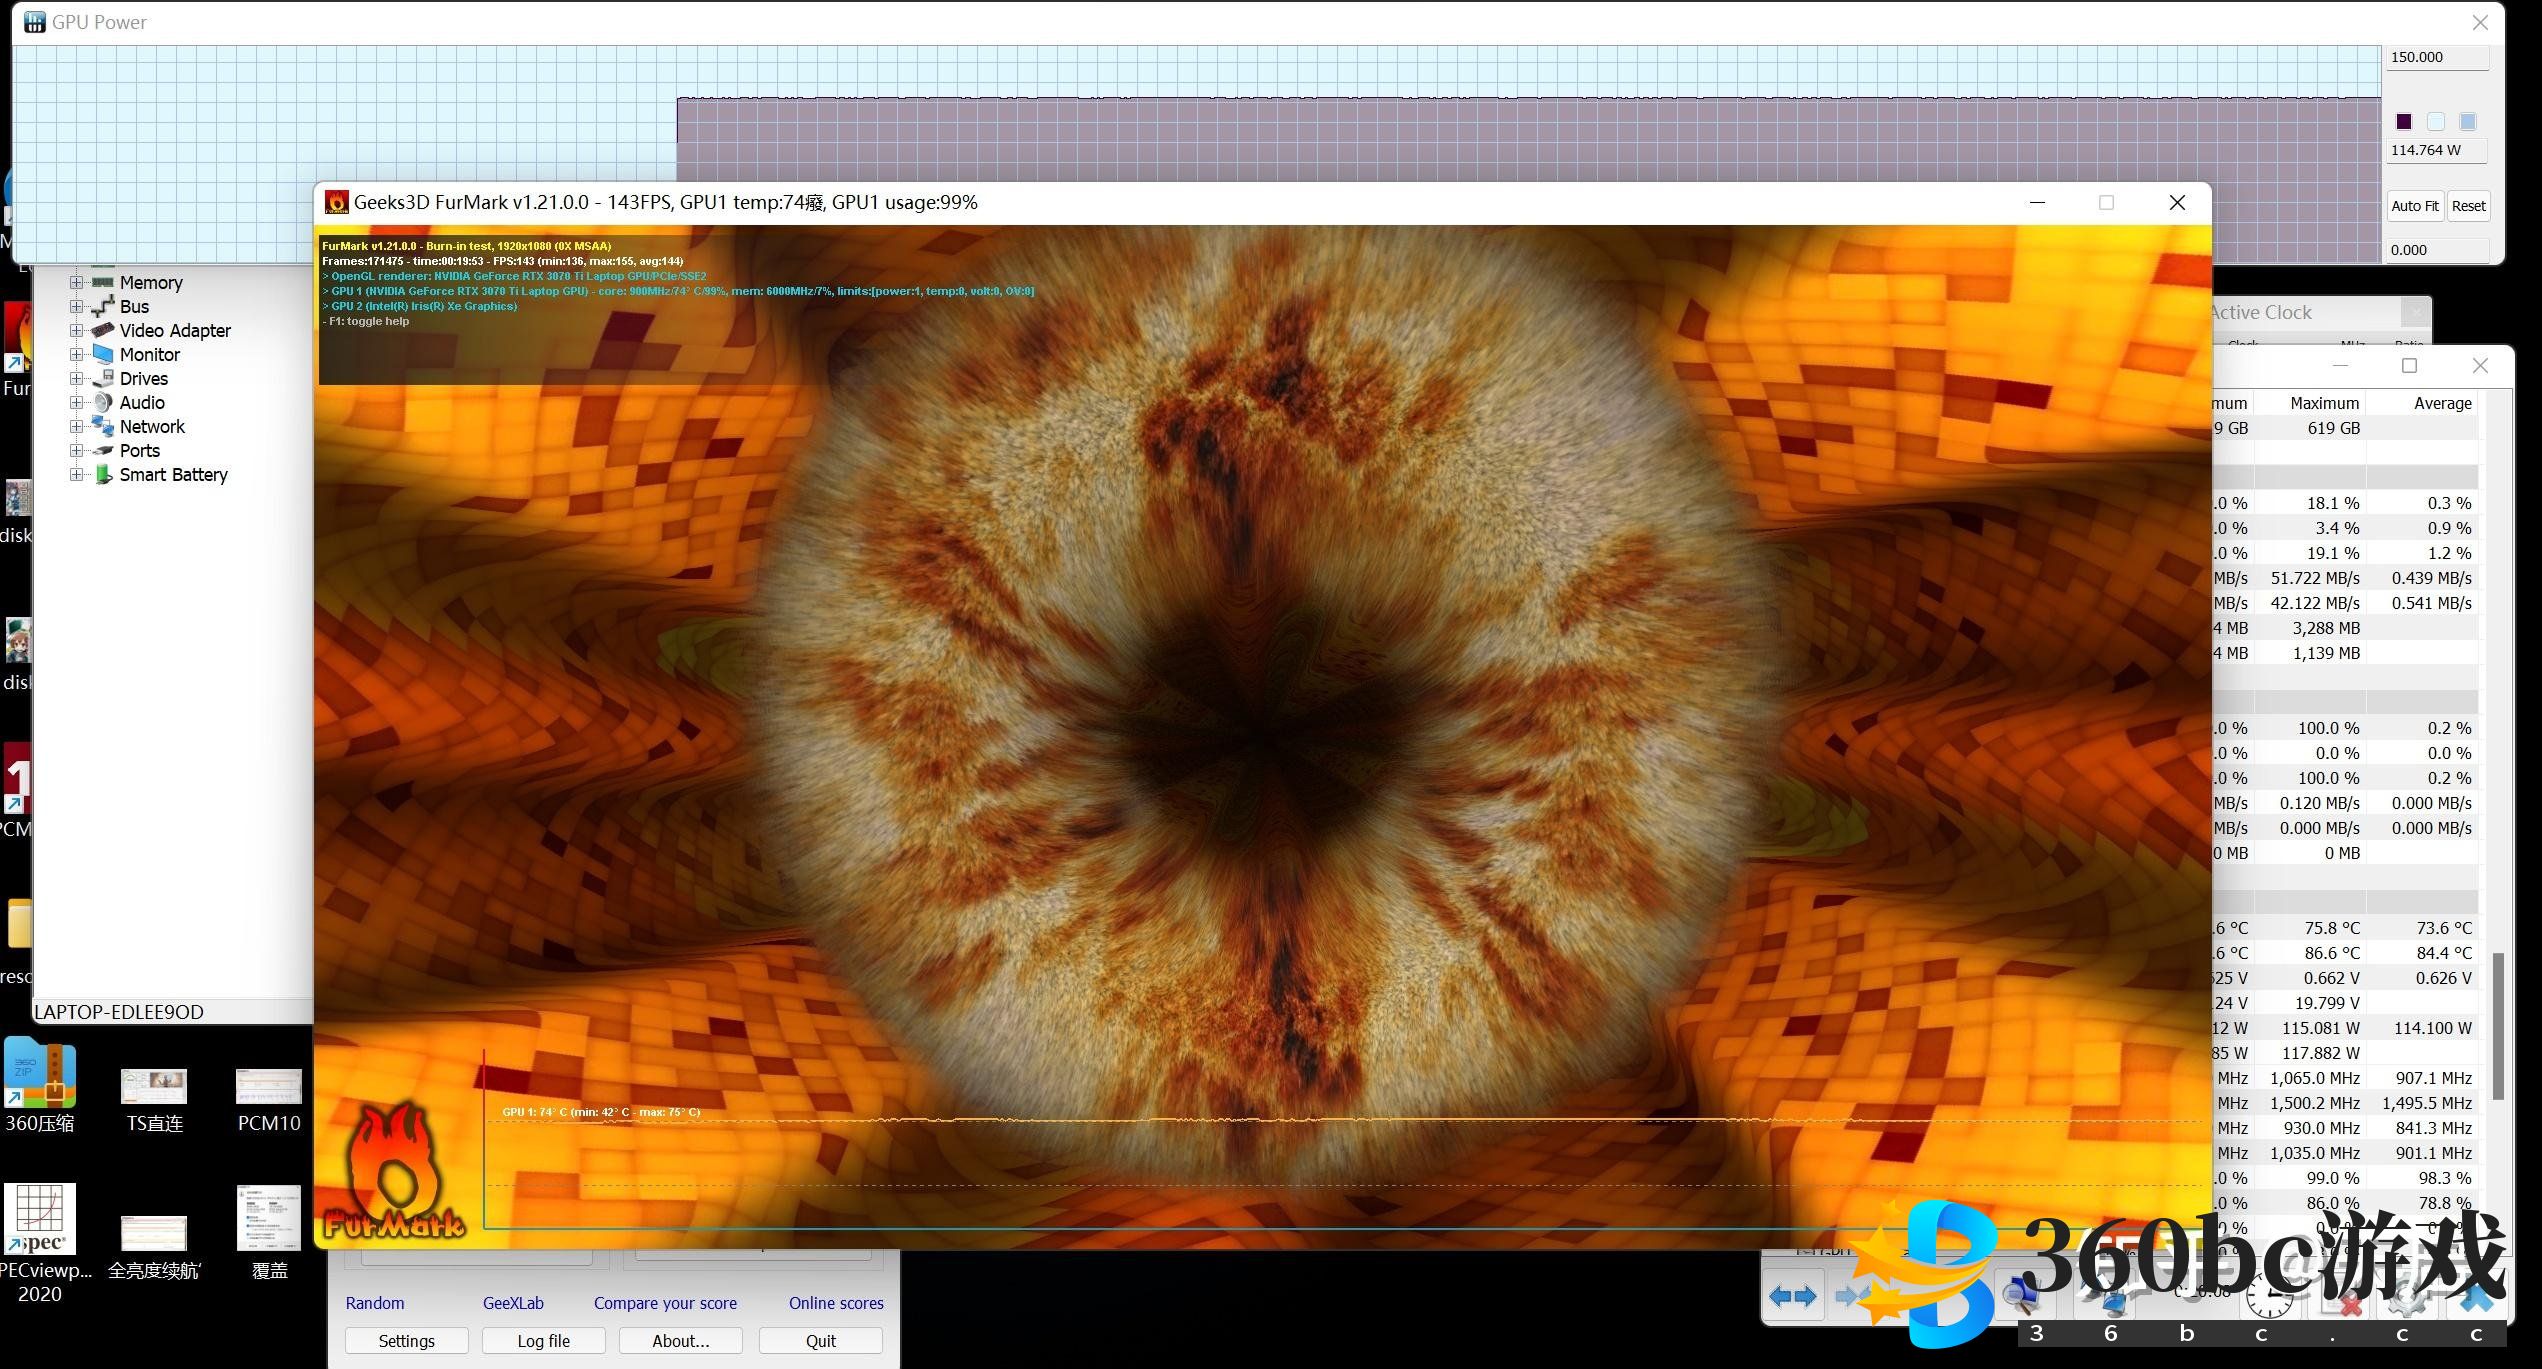This screenshot has height=1369, width=2542.
Task: Click the 150.000 maximum value field
Action: pyautogui.click(x=2436, y=58)
